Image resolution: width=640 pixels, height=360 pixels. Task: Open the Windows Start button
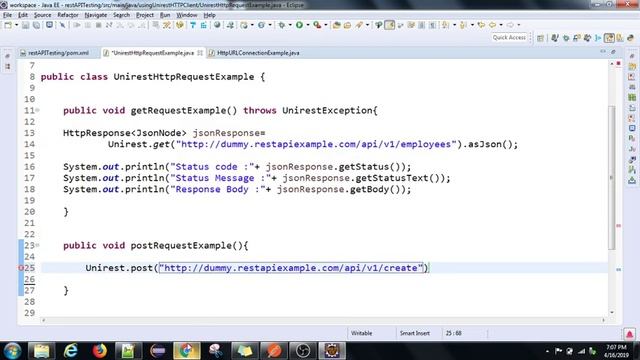click(x=12, y=351)
